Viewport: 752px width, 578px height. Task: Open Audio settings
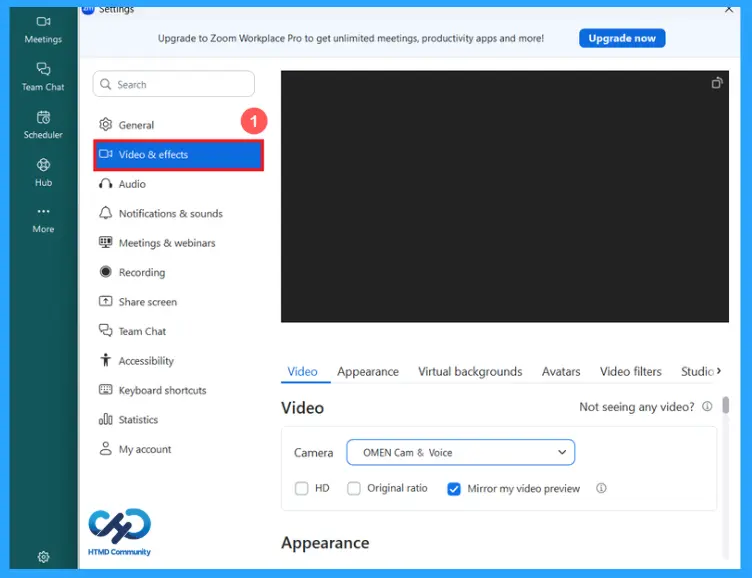click(x=178, y=184)
